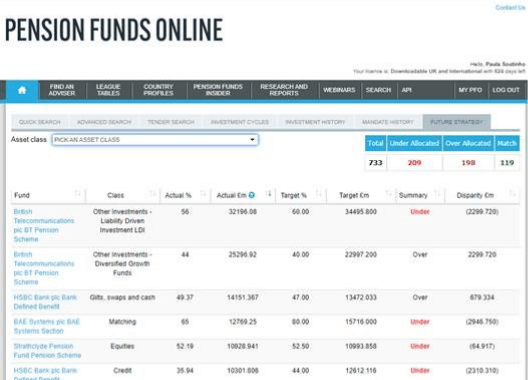Click the Contact Us link
This screenshot has width=528, height=380.
point(510,7)
